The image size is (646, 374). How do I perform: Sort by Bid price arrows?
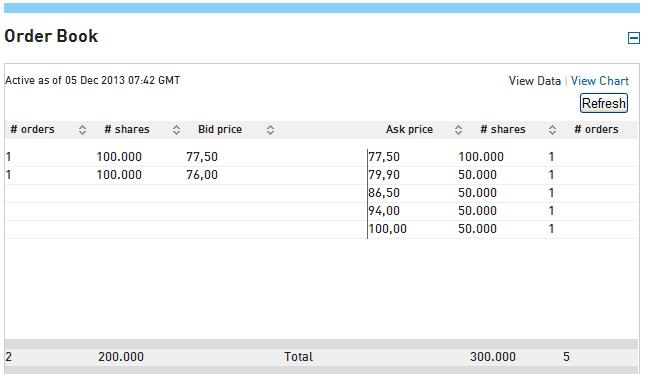point(270,130)
